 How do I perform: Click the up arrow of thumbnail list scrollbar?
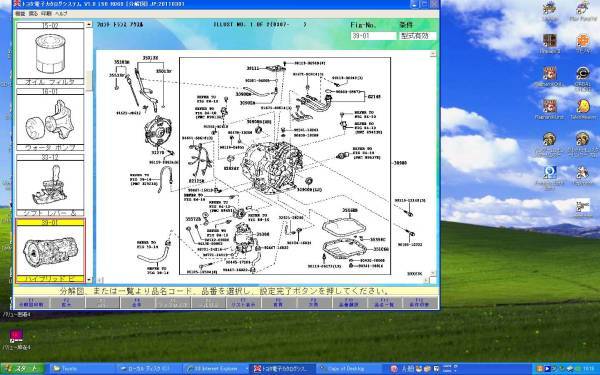[x=89, y=24]
